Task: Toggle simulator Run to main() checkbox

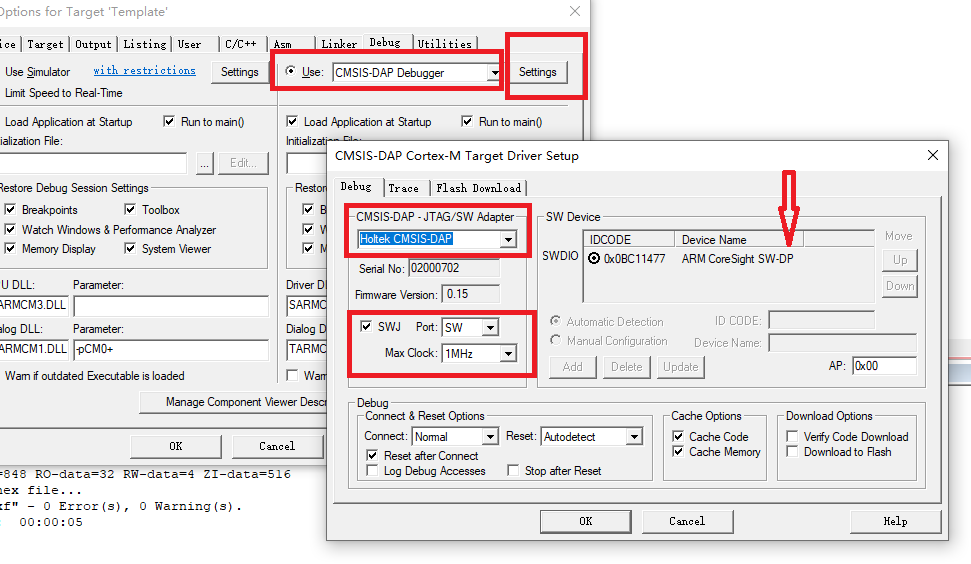Action: (x=169, y=121)
